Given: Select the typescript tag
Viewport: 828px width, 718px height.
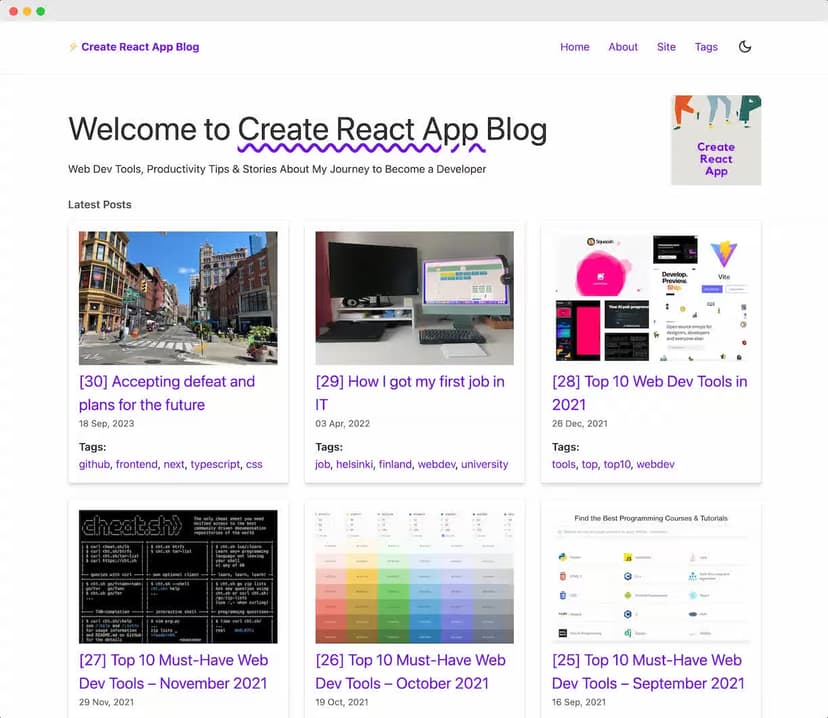Looking at the screenshot, I should coord(215,464).
